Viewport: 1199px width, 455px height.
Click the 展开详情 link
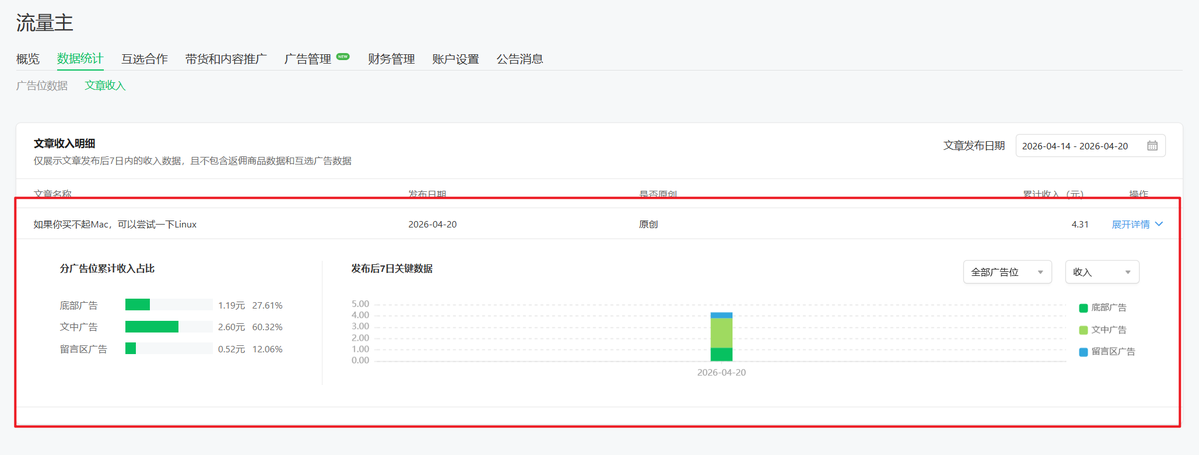click(1130, 224)
